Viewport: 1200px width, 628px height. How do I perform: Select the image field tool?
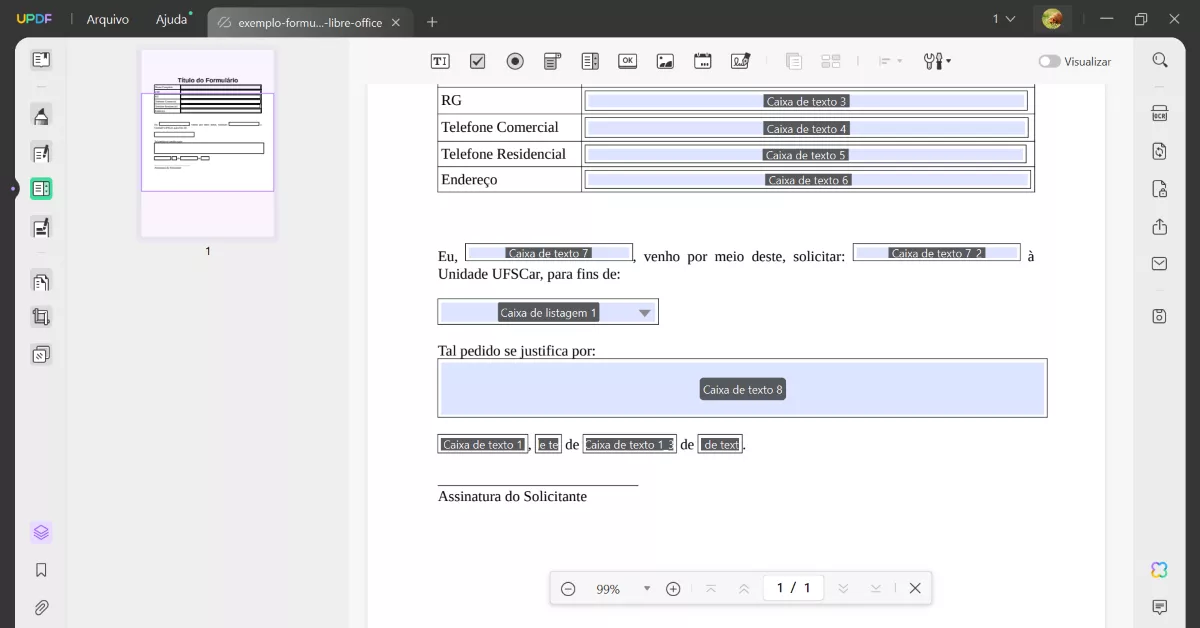(664, 61)
